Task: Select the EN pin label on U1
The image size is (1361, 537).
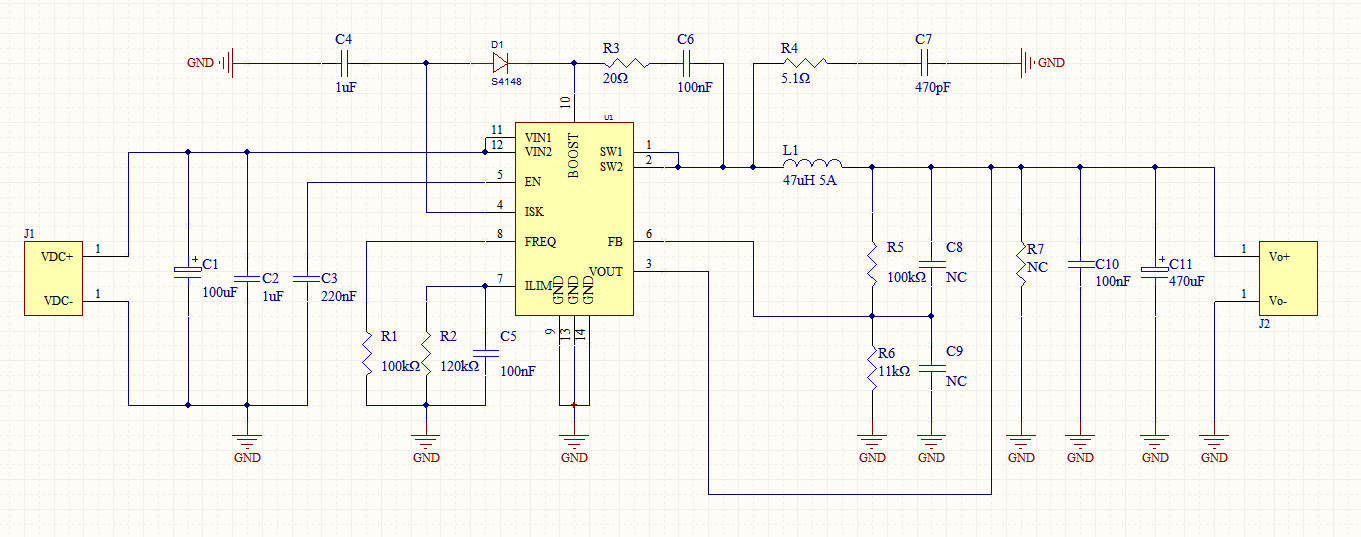Action: point(533,182)
